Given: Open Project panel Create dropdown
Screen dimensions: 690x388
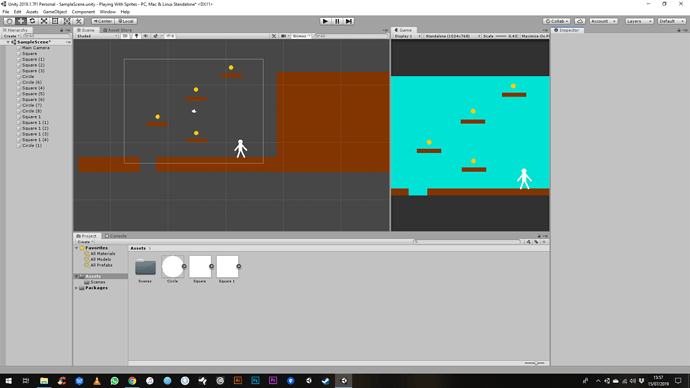Looking at the screenshot, I should pyautogui.click(x=85, y=242).
